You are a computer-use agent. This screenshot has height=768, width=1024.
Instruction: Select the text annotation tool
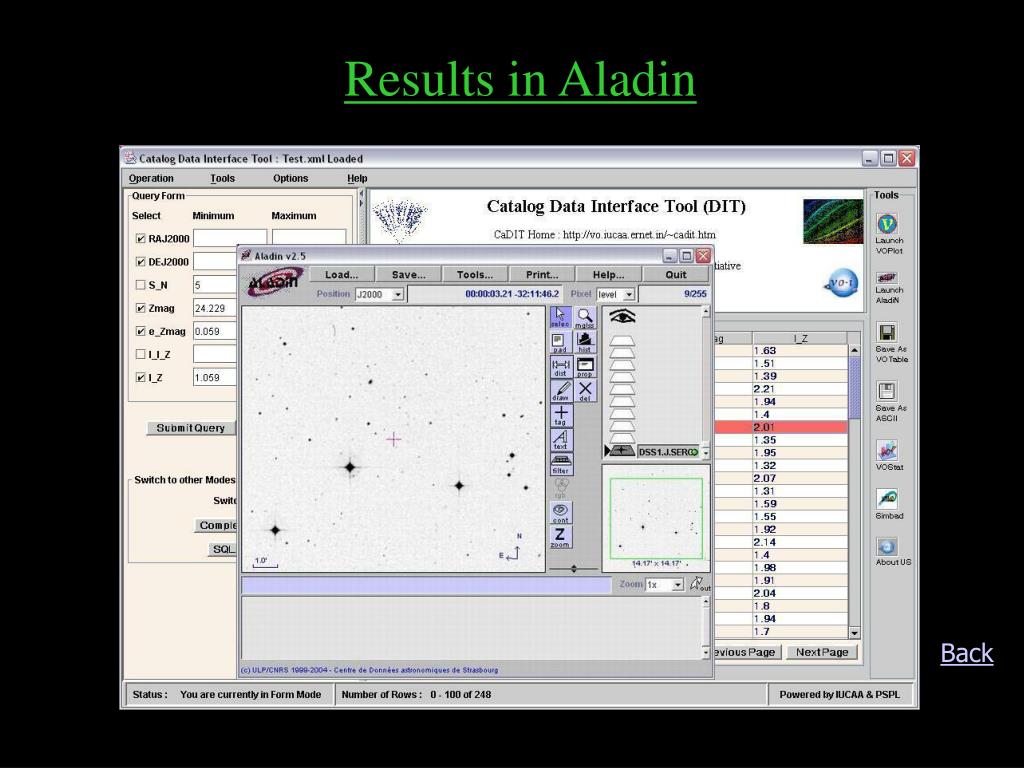pos(560,440)
